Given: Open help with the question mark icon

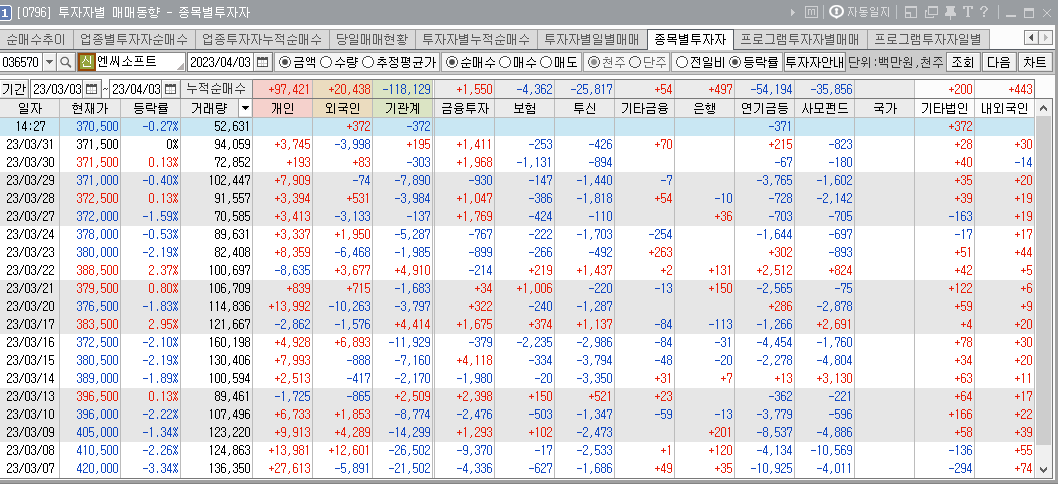Looking at the screenshot, I should click(x=985, y=12).
